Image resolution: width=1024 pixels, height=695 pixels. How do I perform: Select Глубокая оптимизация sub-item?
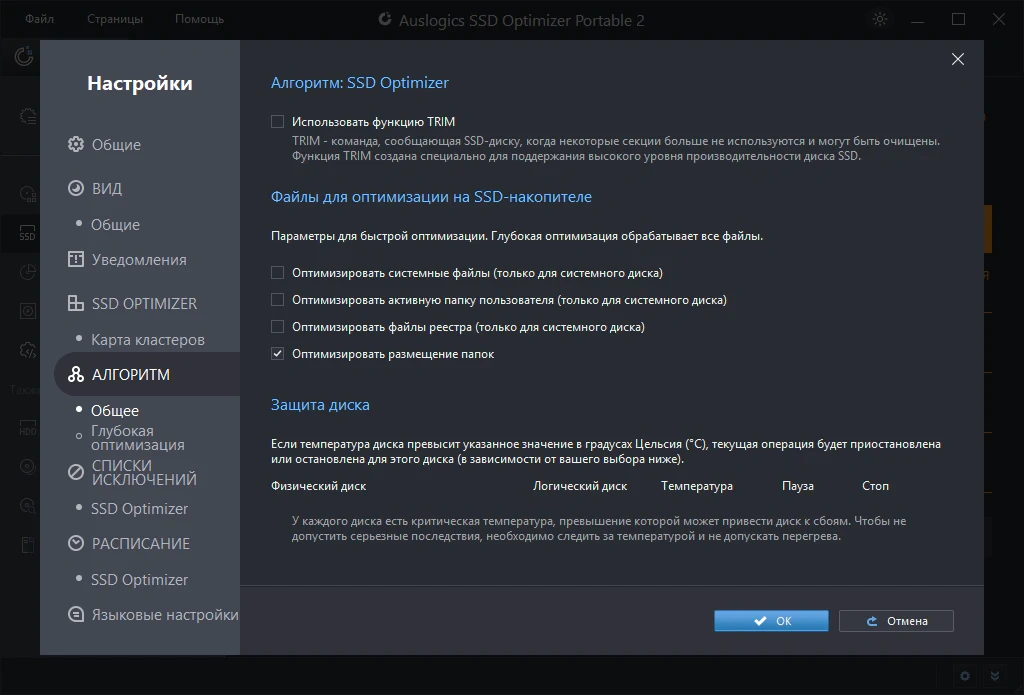(138, 438)
